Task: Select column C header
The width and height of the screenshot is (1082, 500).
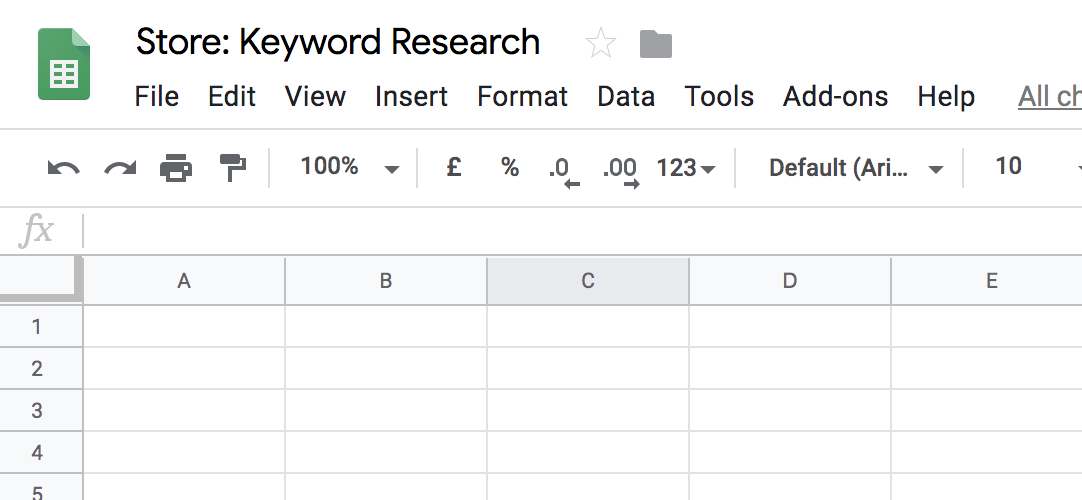Action: [x=588, y=281]
